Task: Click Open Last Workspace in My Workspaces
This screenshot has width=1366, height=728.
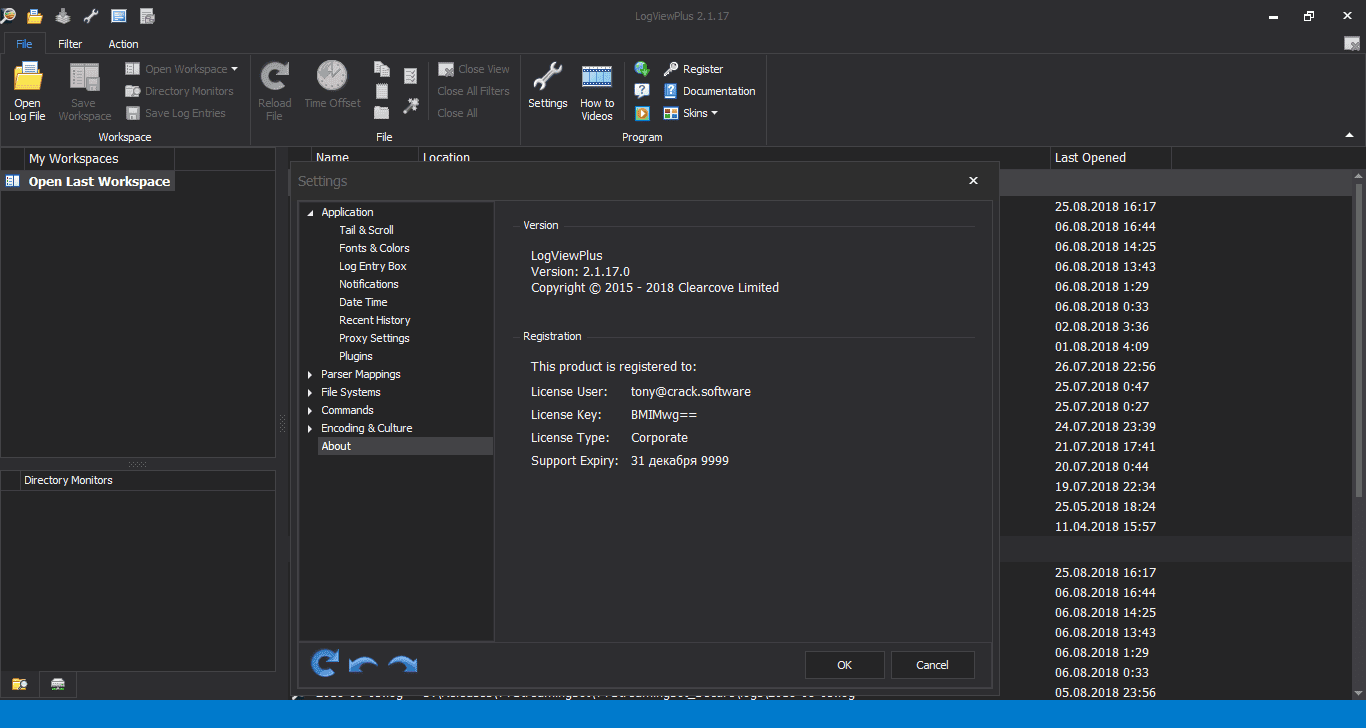Action: click(99, 182)
